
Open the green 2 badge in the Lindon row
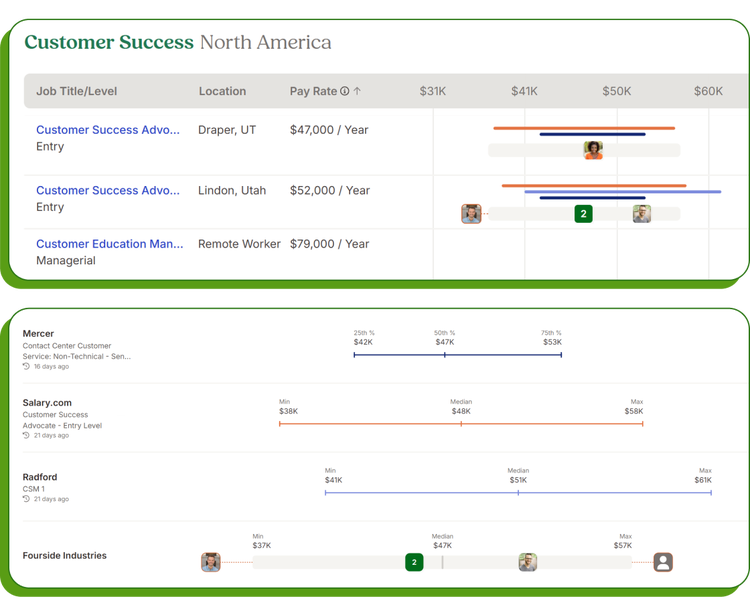coord(584,213)
